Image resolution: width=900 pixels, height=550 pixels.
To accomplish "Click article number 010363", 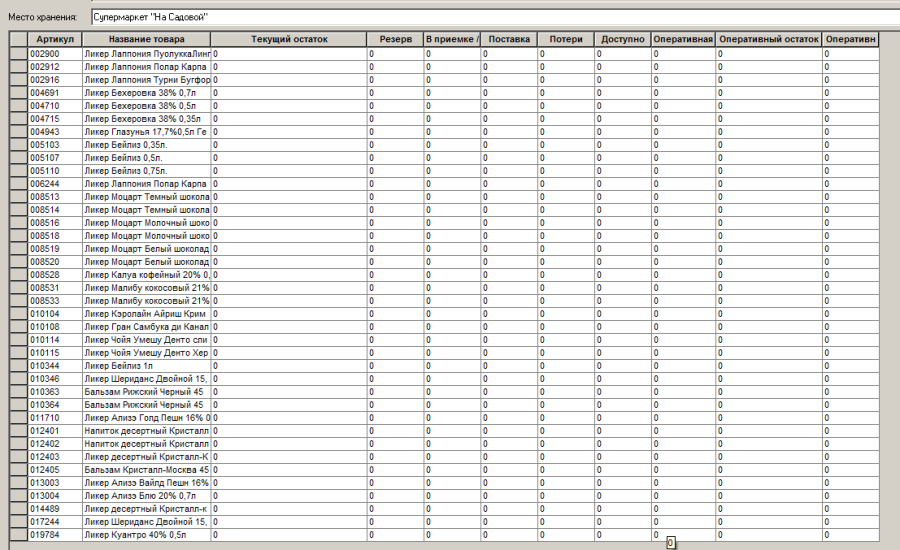I will point(55,392).
